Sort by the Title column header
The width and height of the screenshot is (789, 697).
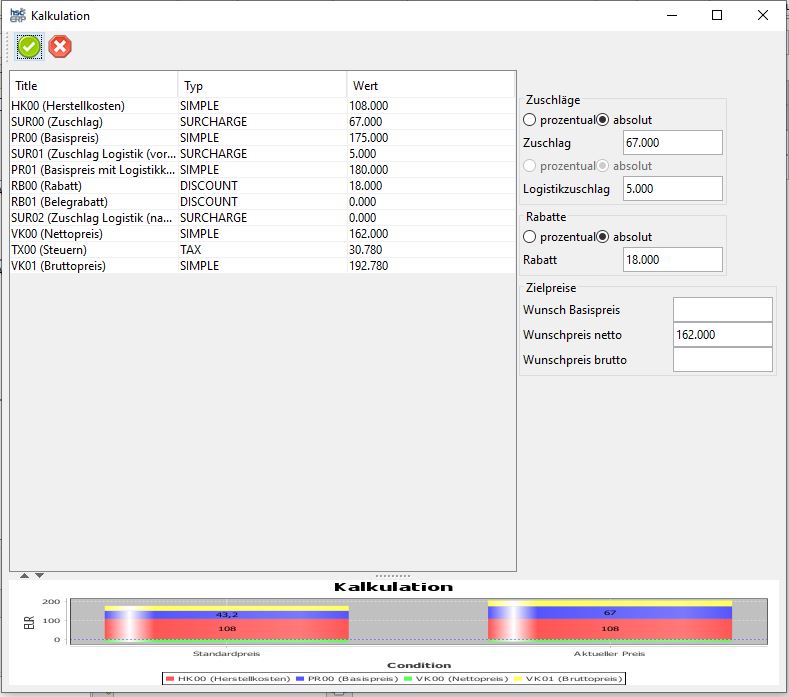[x=93, y=86]
